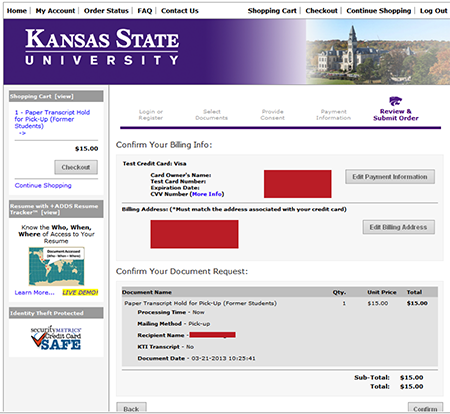Open the Home menu item

pyautogui.click(x=17, y=11)
